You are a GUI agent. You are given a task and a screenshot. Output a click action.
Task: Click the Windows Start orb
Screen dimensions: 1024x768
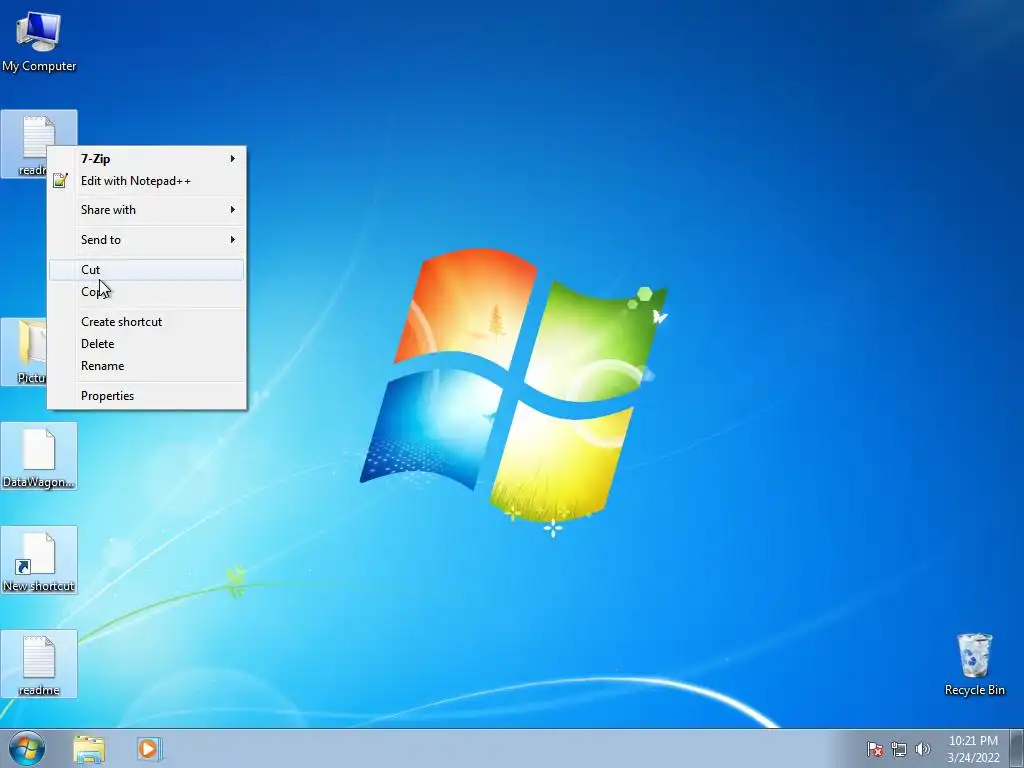point(27,748)
